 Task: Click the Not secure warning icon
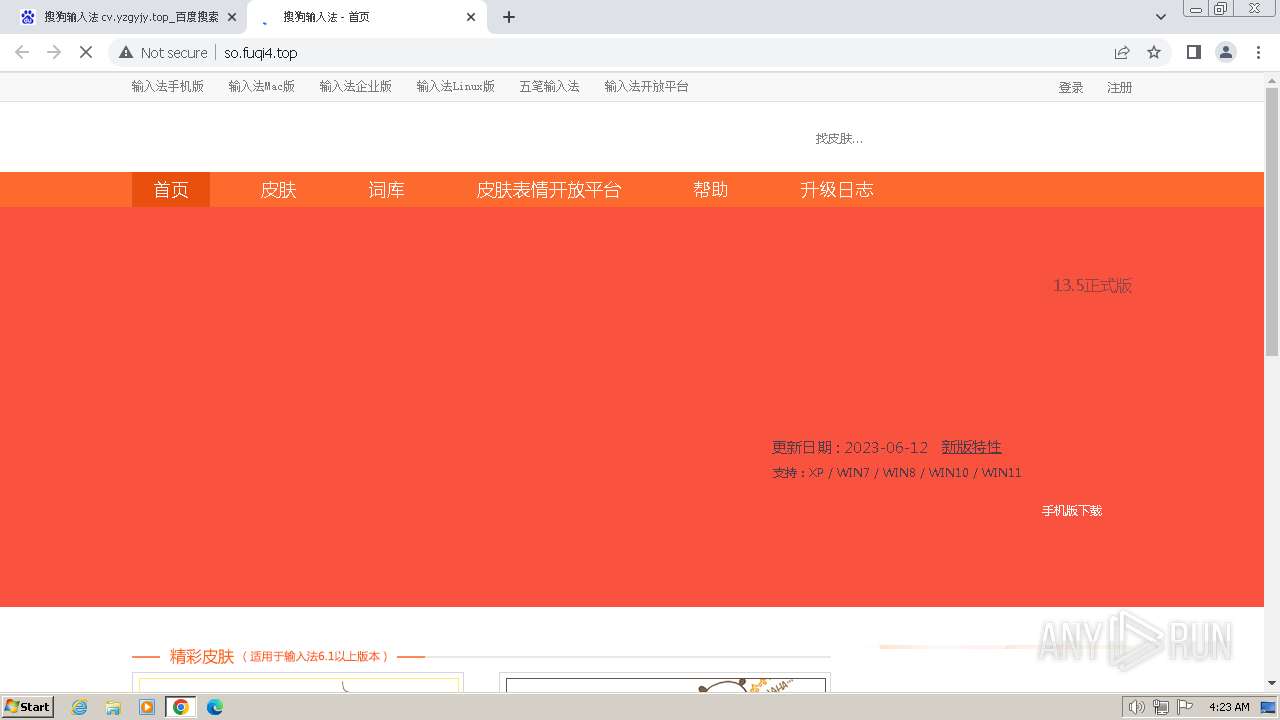coord(125,52)
